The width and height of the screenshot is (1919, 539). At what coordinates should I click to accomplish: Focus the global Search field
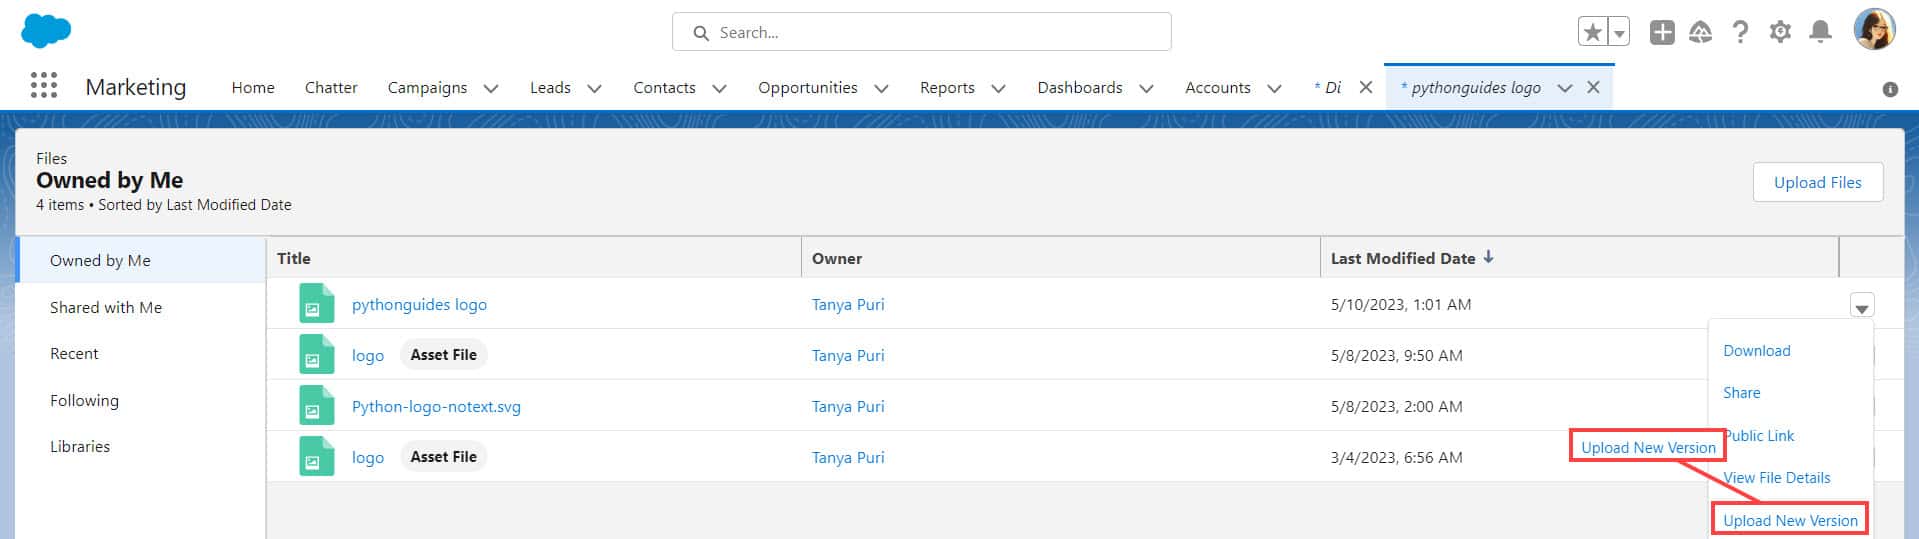921,32
